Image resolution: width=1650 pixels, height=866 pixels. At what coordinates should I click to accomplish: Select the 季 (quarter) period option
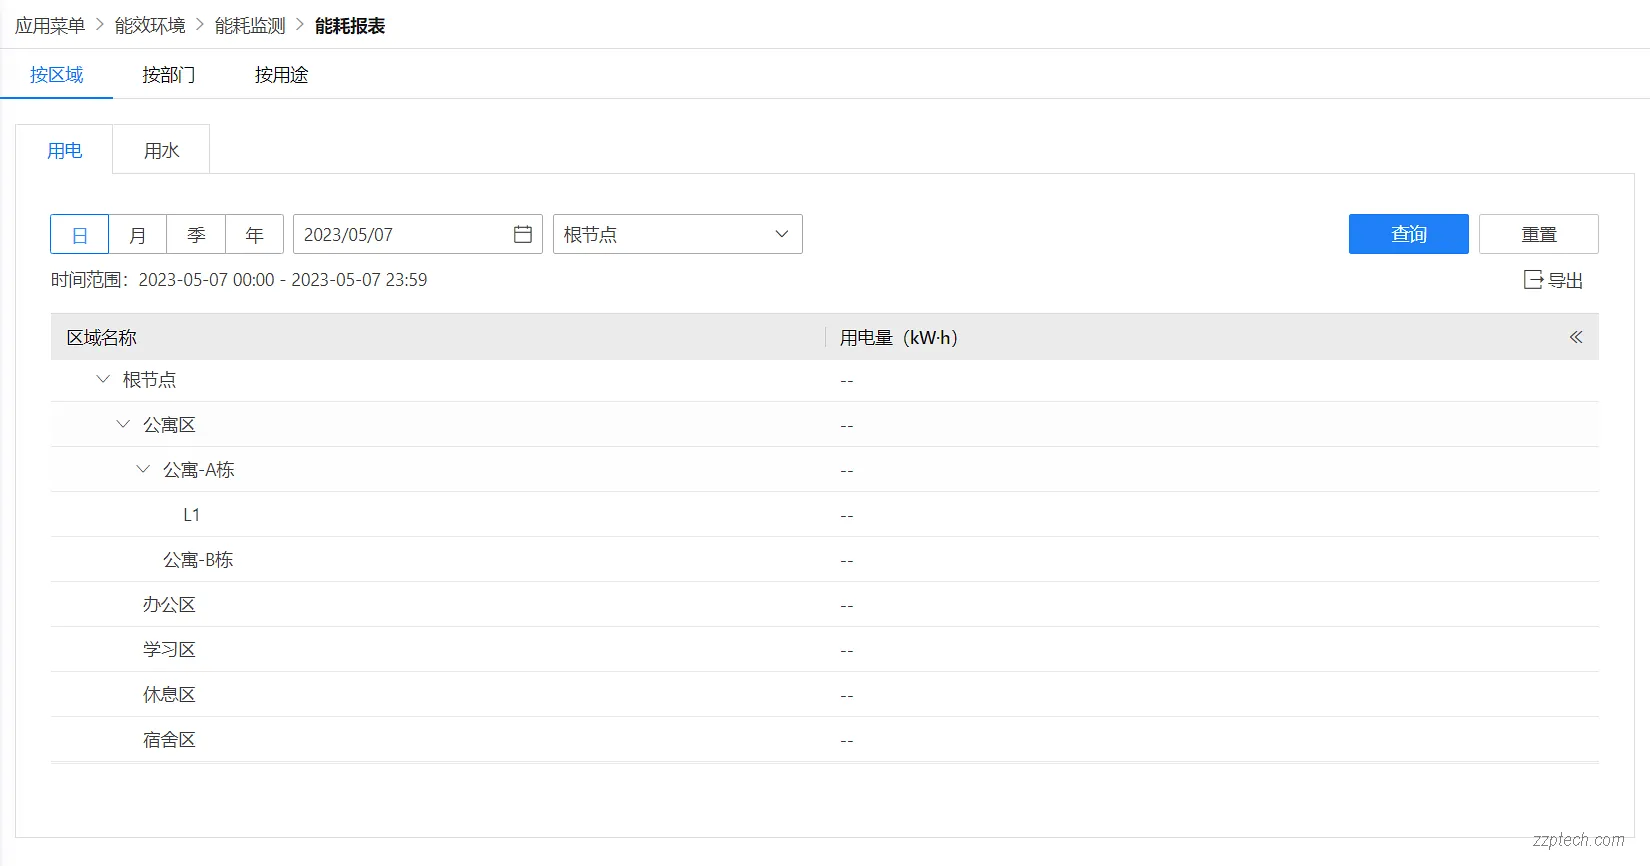pyautogui.click(x=196, y=235)
